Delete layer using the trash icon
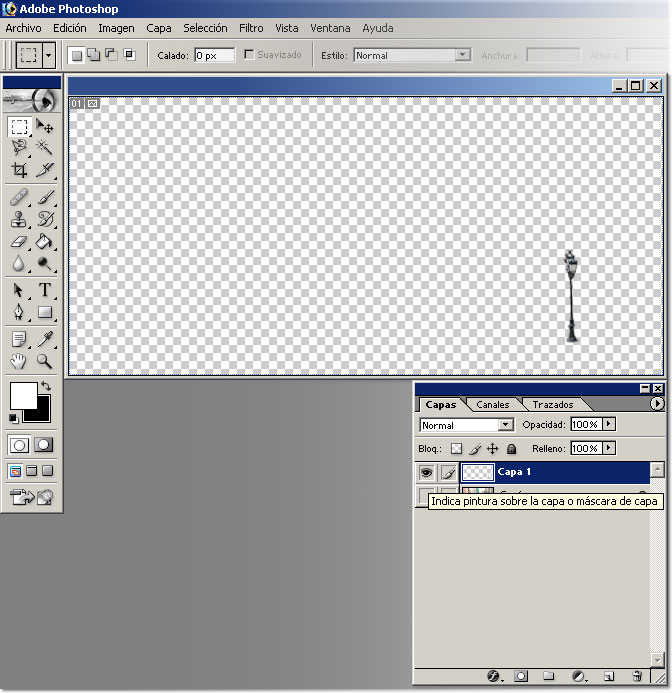Screen dimensions: 672x693 pyautogui.click(x=637, y=677)
